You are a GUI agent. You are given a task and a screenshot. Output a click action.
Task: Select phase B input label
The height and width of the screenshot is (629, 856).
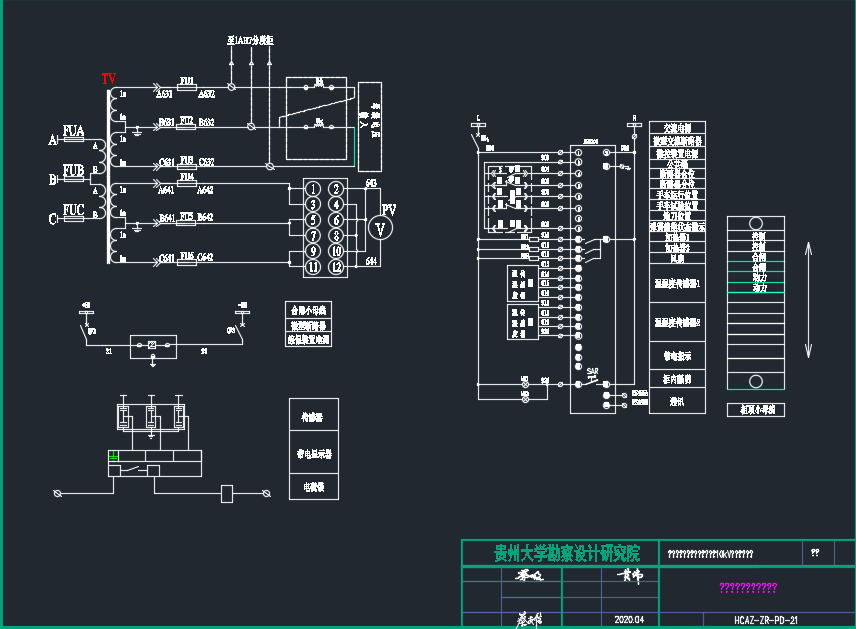pos(52,179)
